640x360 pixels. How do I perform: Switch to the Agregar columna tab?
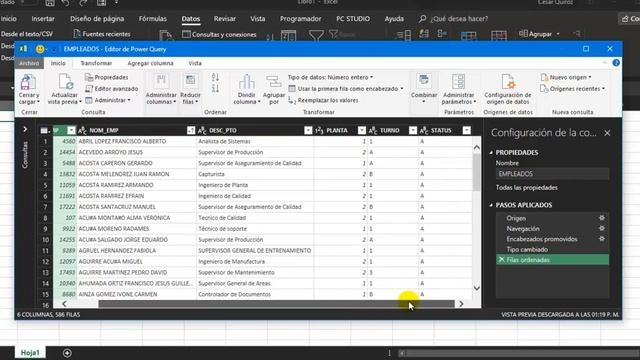(x=151, y=63)
